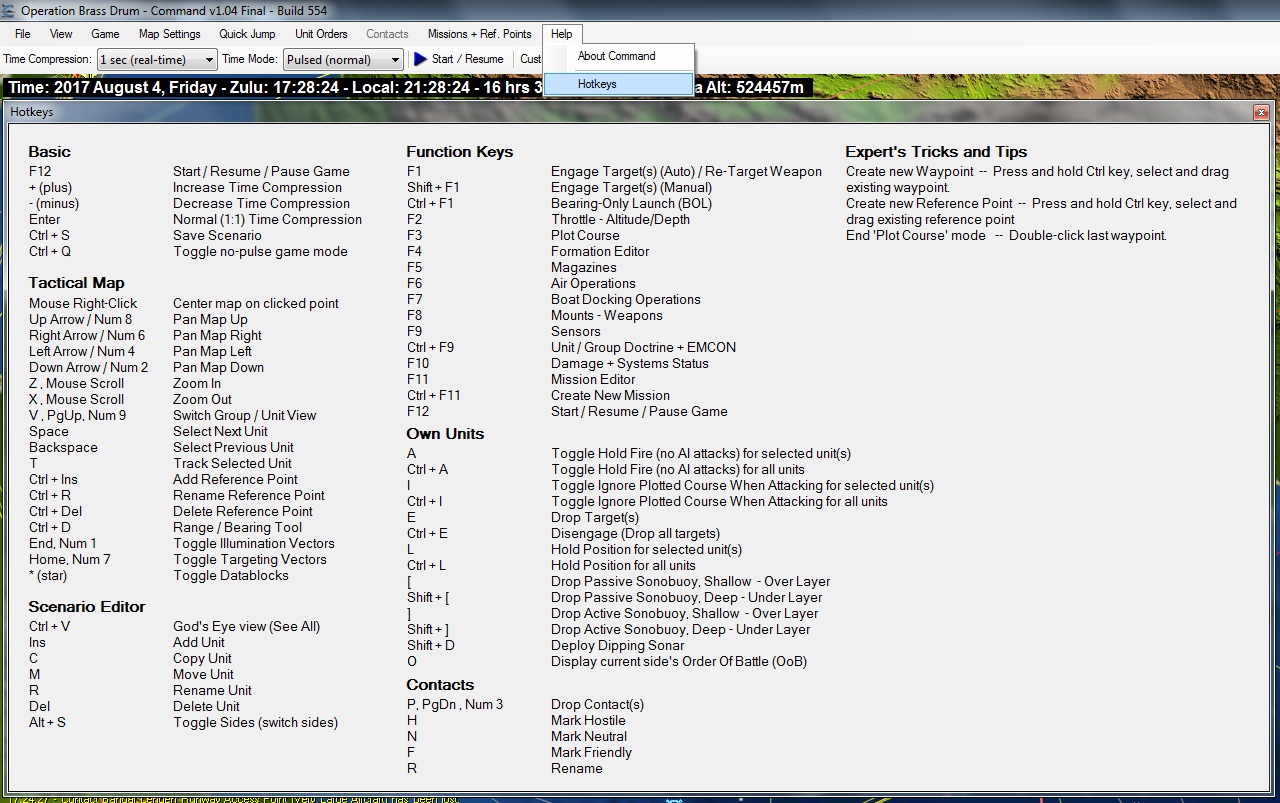Click the 'Mark Hostile' entry
Image resolution: width=1280 pixels, height=803 pixels.
click(588, 720)
